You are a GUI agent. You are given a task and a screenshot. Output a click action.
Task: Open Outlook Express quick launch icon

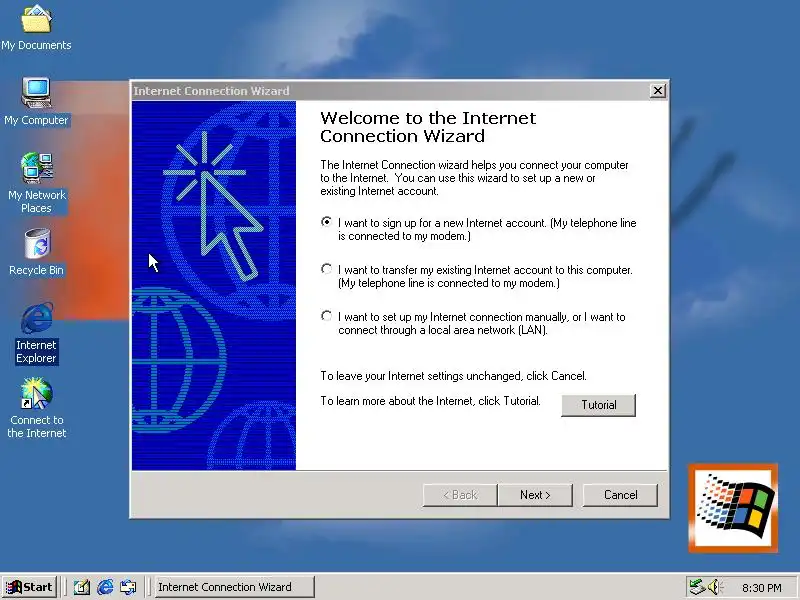tap(128, 587)
